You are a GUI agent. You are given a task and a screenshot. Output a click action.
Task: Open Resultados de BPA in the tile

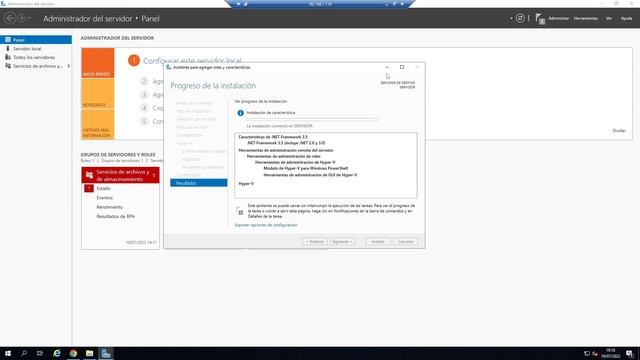pyautogui.click(x=116, y=216)
